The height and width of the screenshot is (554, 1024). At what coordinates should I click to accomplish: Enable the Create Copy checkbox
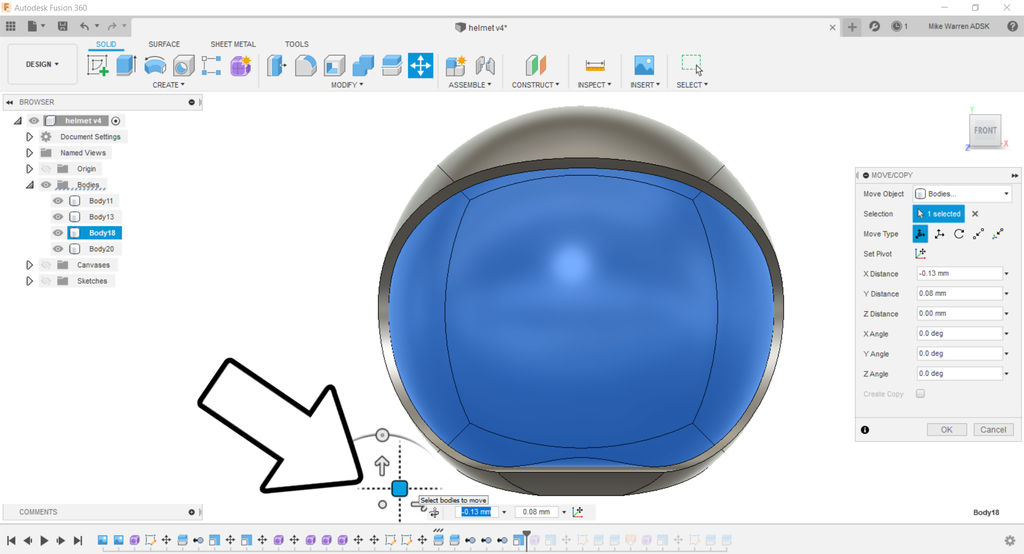point(920,393)
